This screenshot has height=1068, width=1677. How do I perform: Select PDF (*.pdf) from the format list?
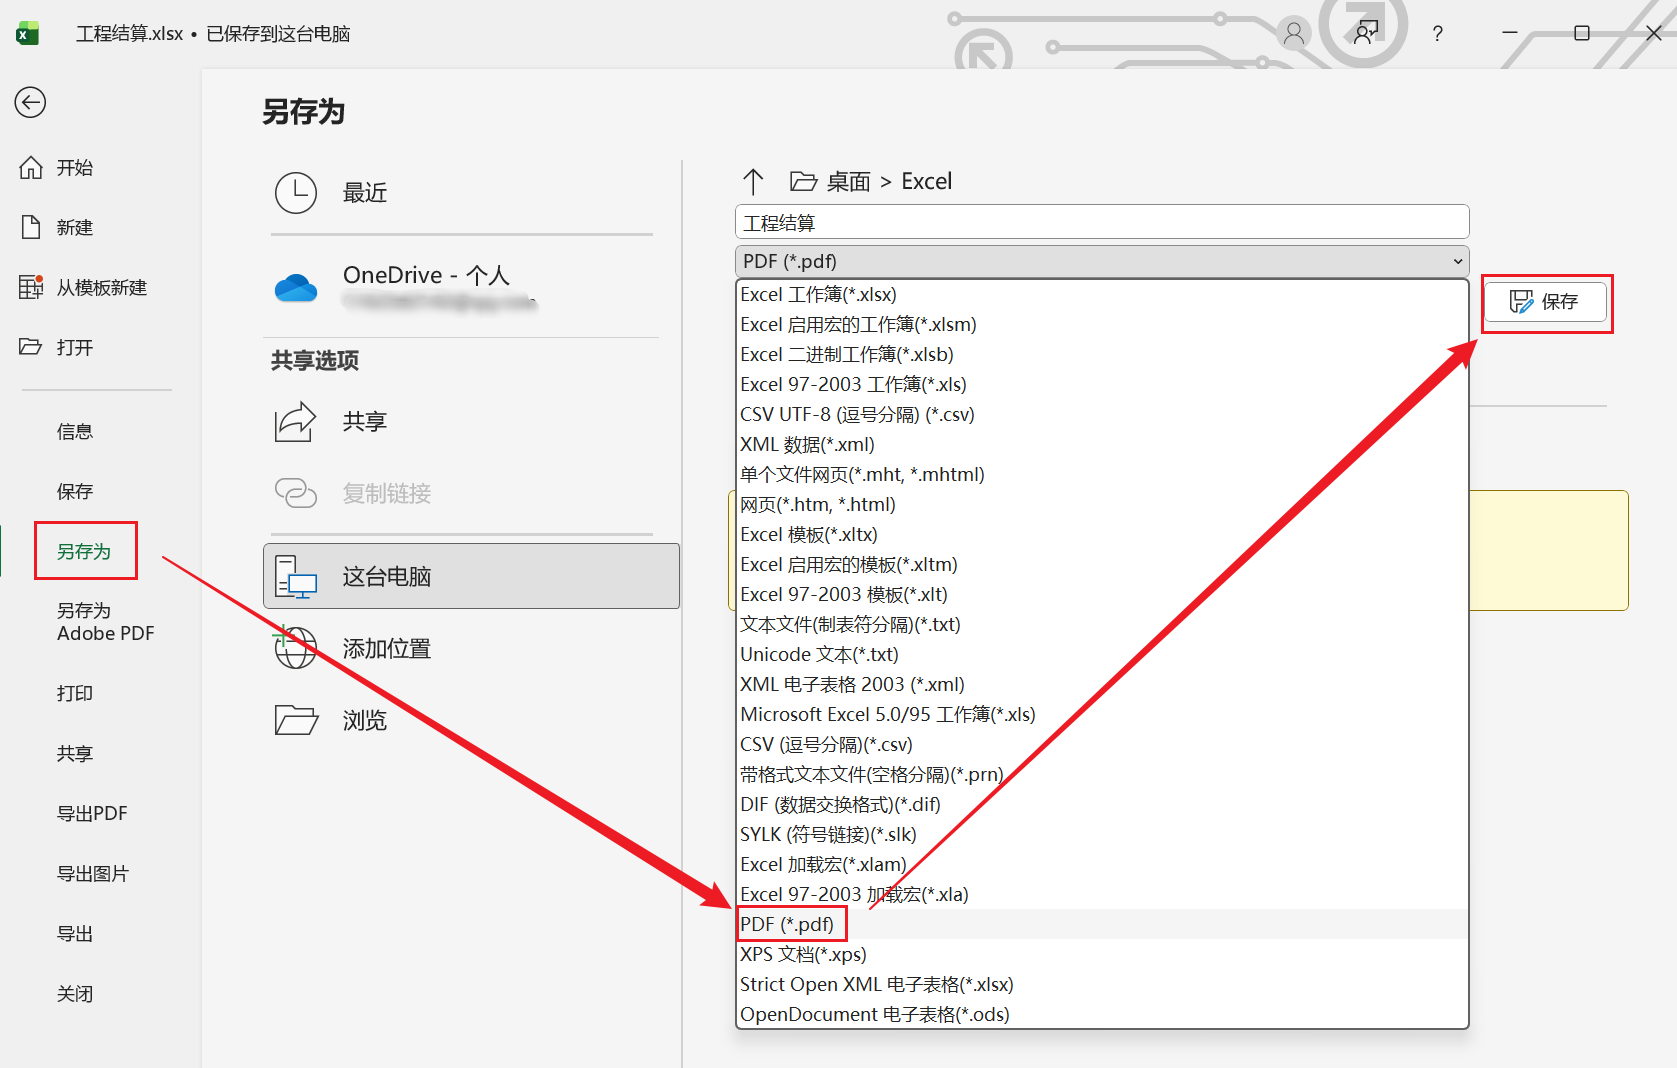point(790,923)
